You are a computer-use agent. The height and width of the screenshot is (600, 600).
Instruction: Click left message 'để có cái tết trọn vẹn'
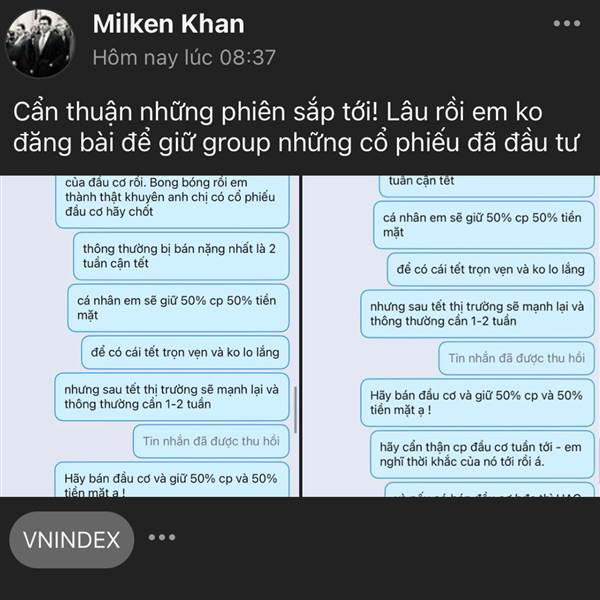[185, 352]
